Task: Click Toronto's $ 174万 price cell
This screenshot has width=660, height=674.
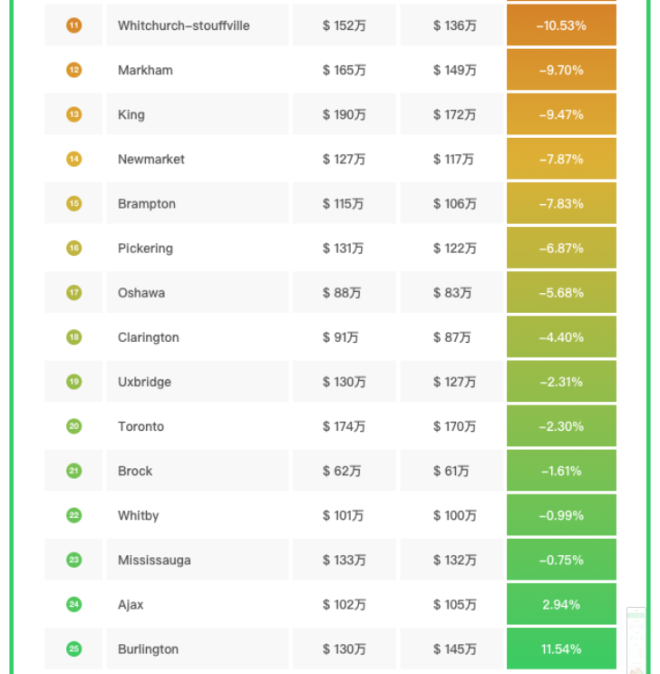Action: pyautogui.click(x=344, y=427)
